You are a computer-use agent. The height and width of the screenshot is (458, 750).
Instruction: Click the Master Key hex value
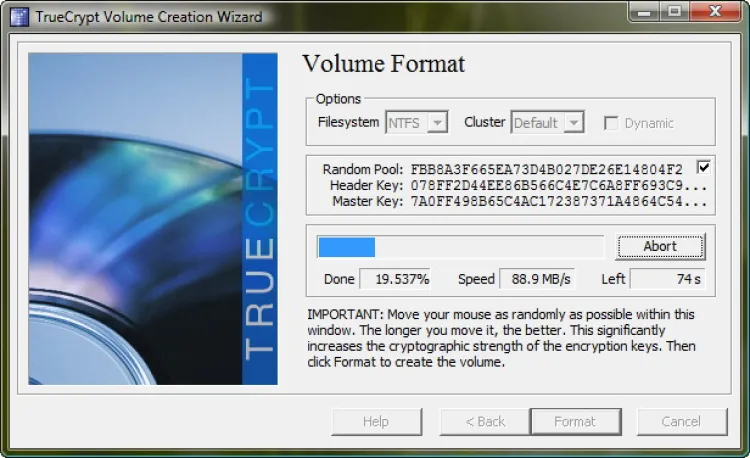[558, 202]
